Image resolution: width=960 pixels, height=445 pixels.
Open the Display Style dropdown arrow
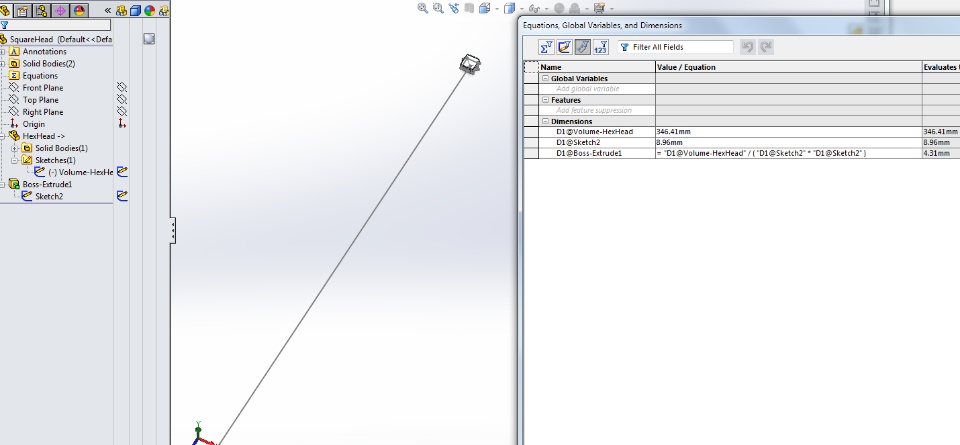[522, 9]
